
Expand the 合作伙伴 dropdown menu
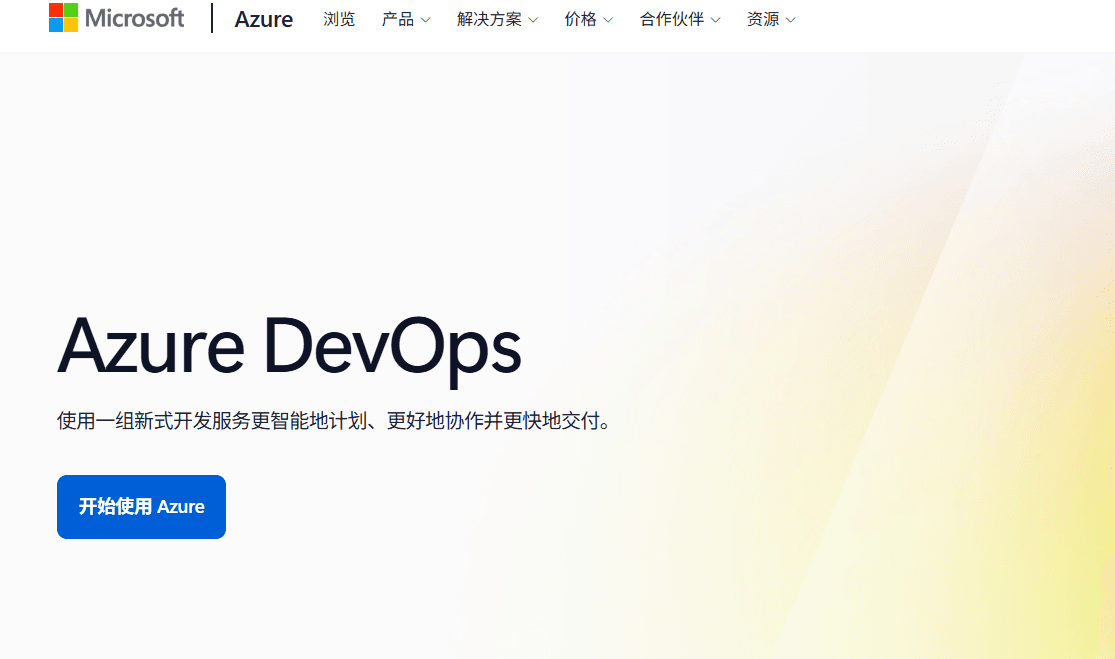(x=681, y=19)
